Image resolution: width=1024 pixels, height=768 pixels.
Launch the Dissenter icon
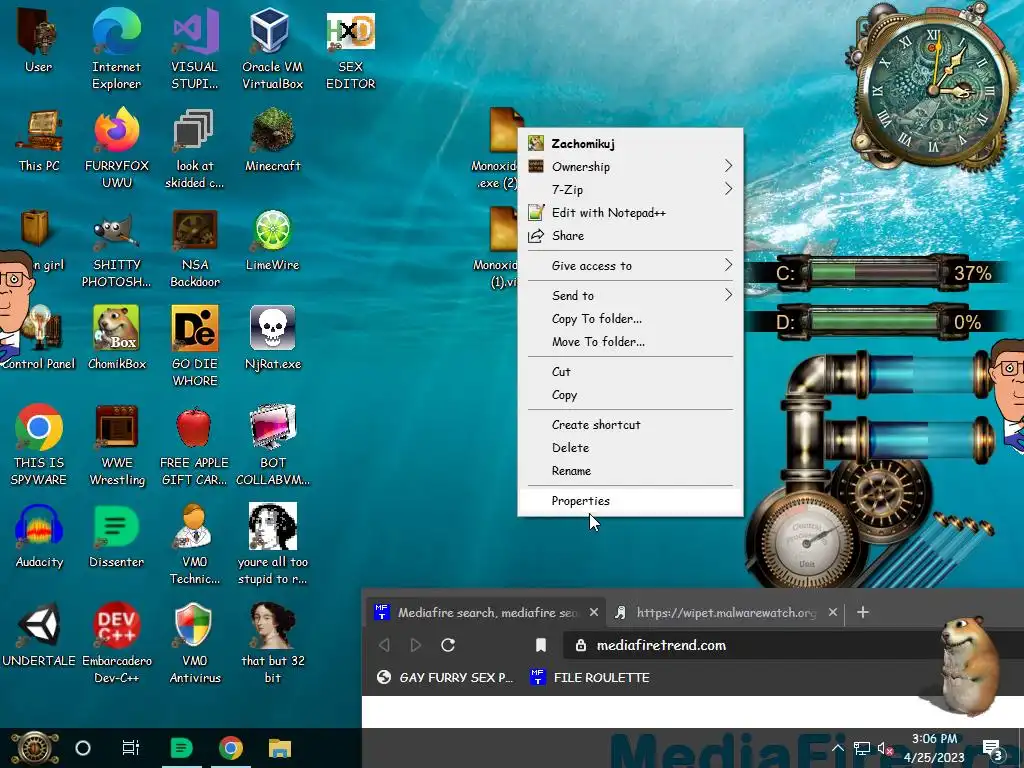[x=116, y=526]
